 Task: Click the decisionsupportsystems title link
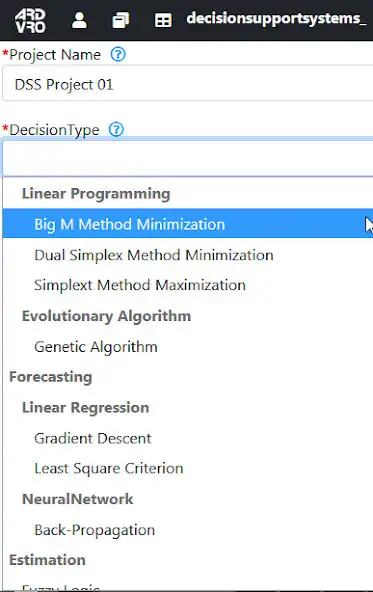pos(276,18)
